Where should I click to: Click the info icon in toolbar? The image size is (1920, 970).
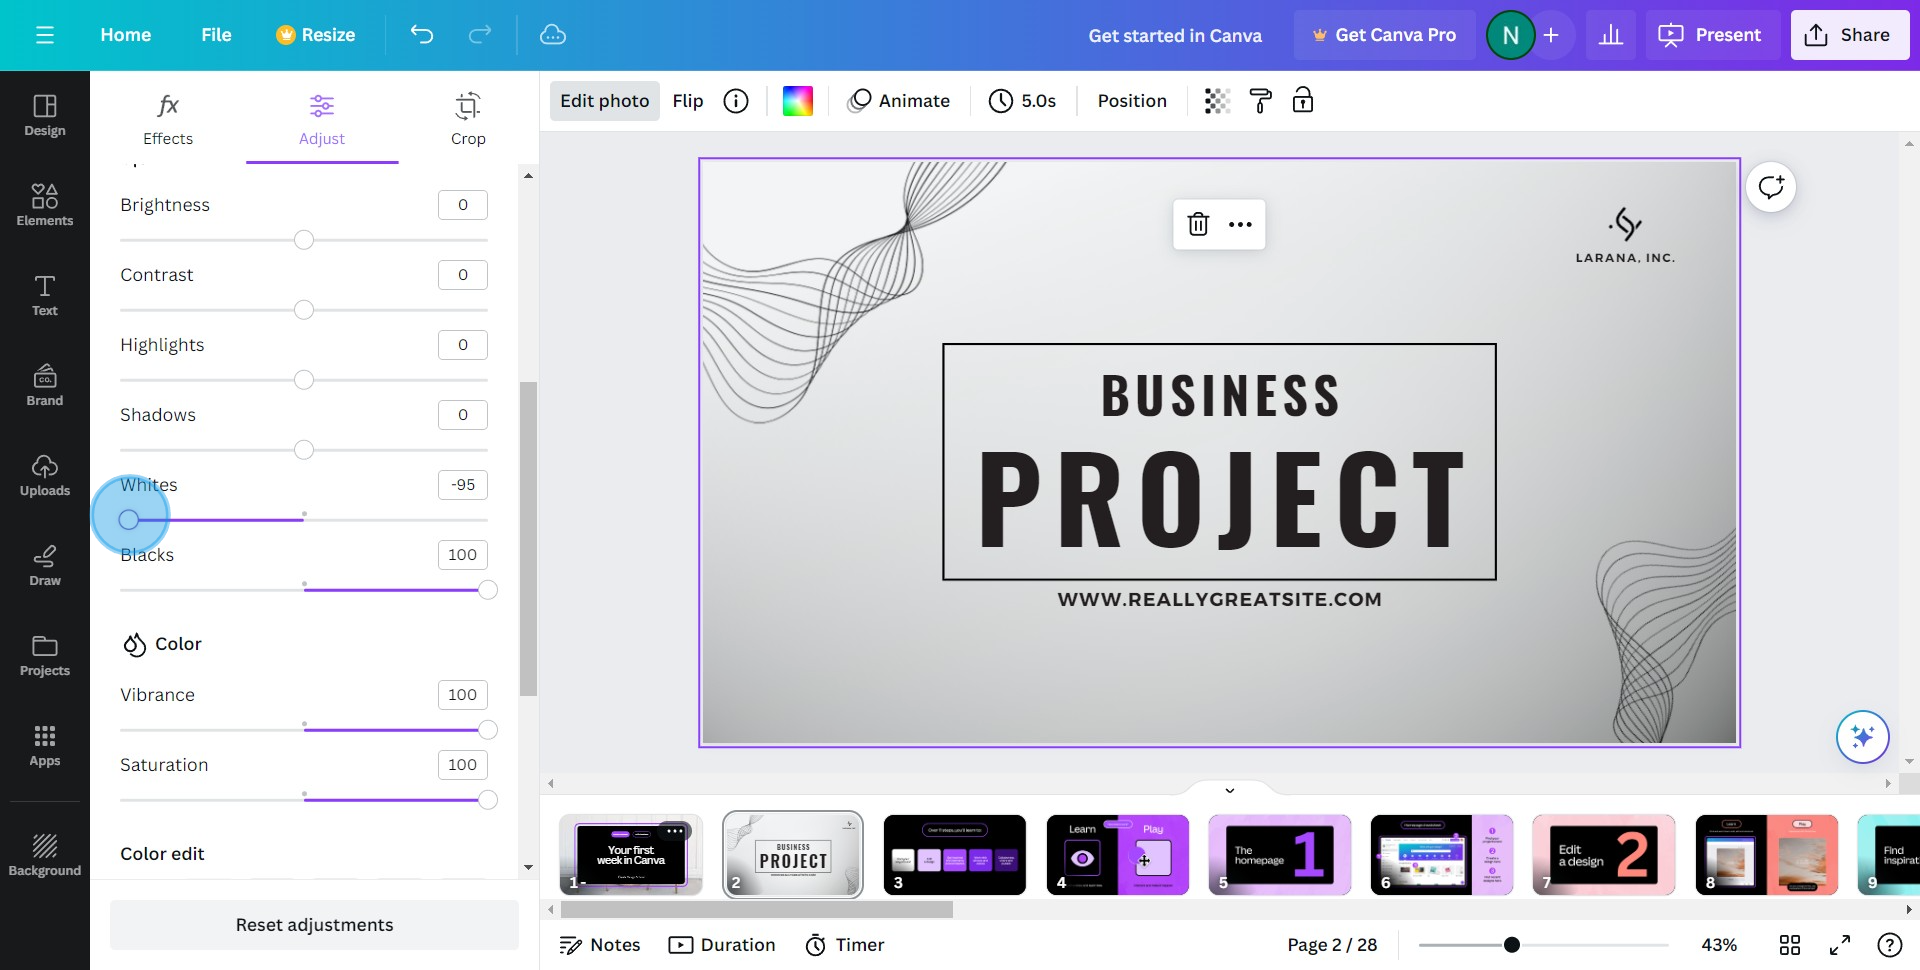pos(736,101)
